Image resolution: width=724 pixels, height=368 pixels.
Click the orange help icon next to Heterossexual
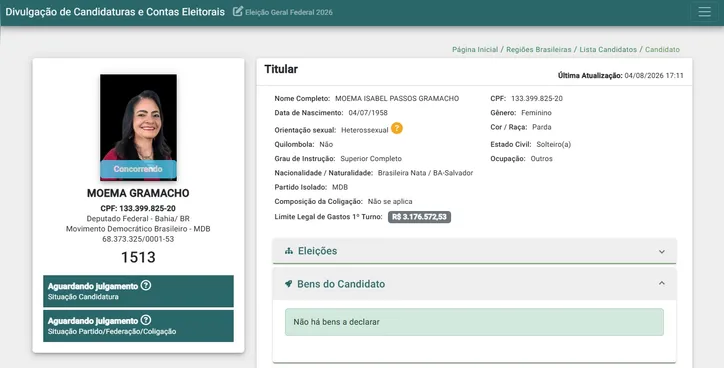[x=397, y=128]
